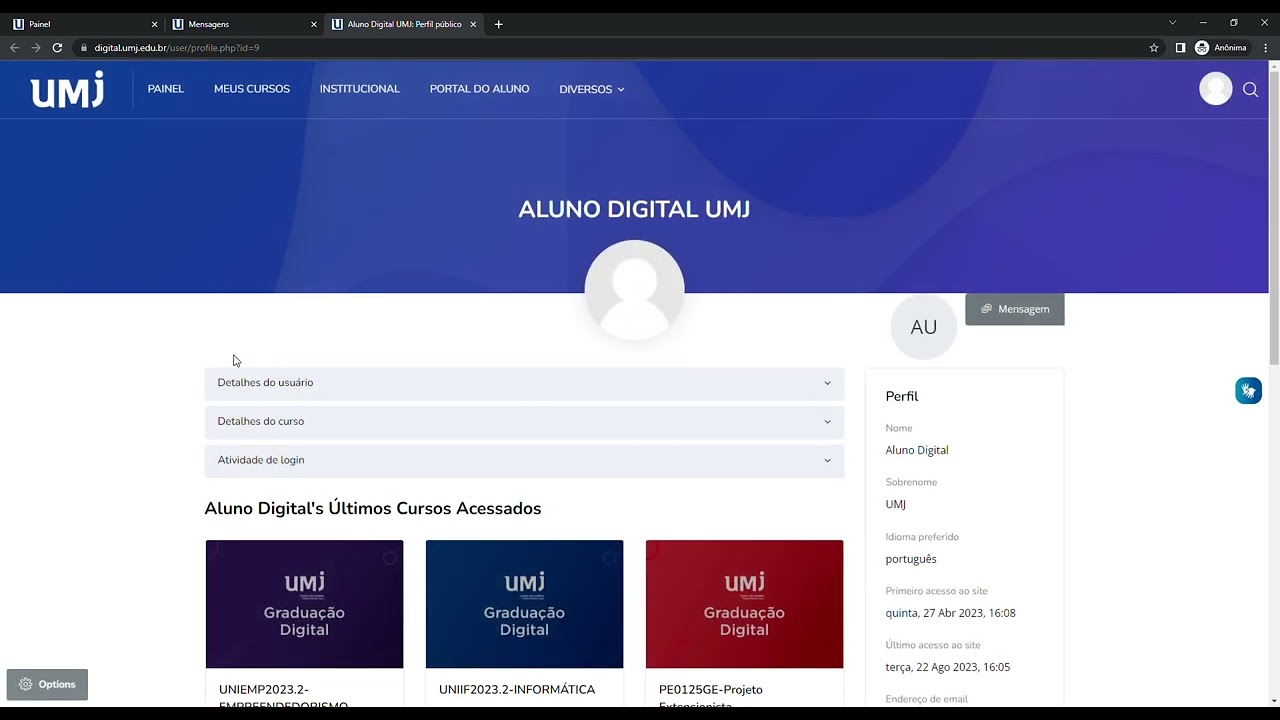This screenshot has width=1280, height=720.
Task: Open INSTITUCIONAL in the navigation menu
Action: click(x=360, y=89)
